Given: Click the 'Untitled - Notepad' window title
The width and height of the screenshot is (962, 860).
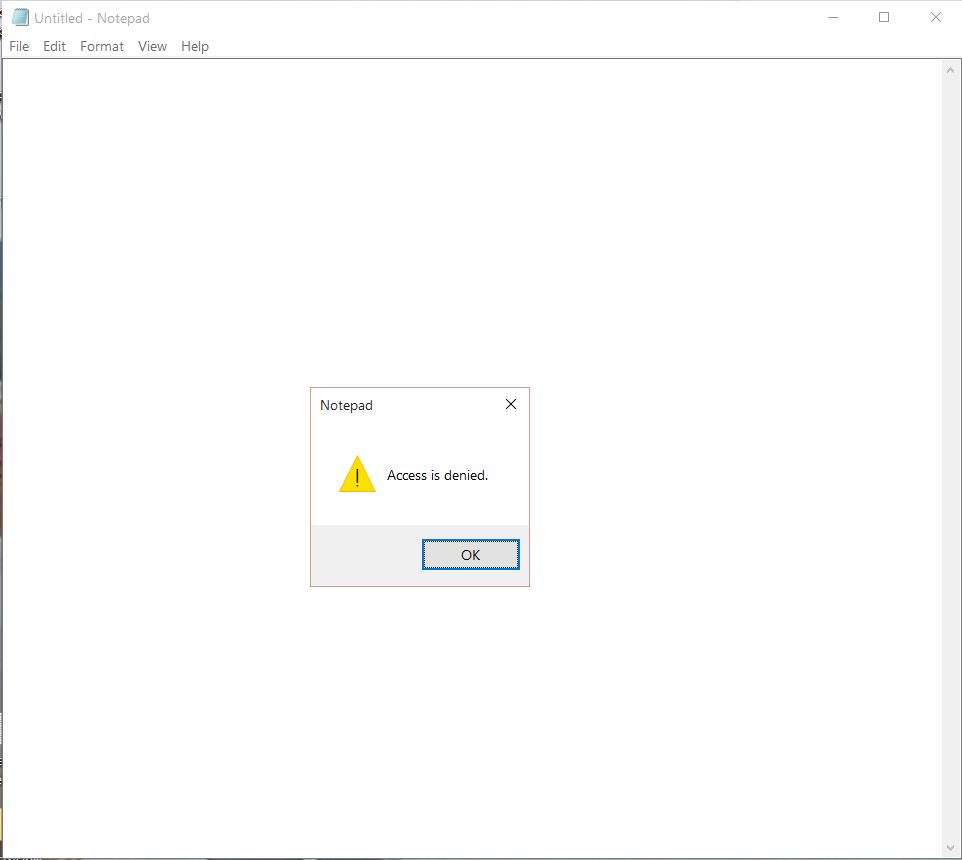Looking at the screenshot, I should point(92,18).
